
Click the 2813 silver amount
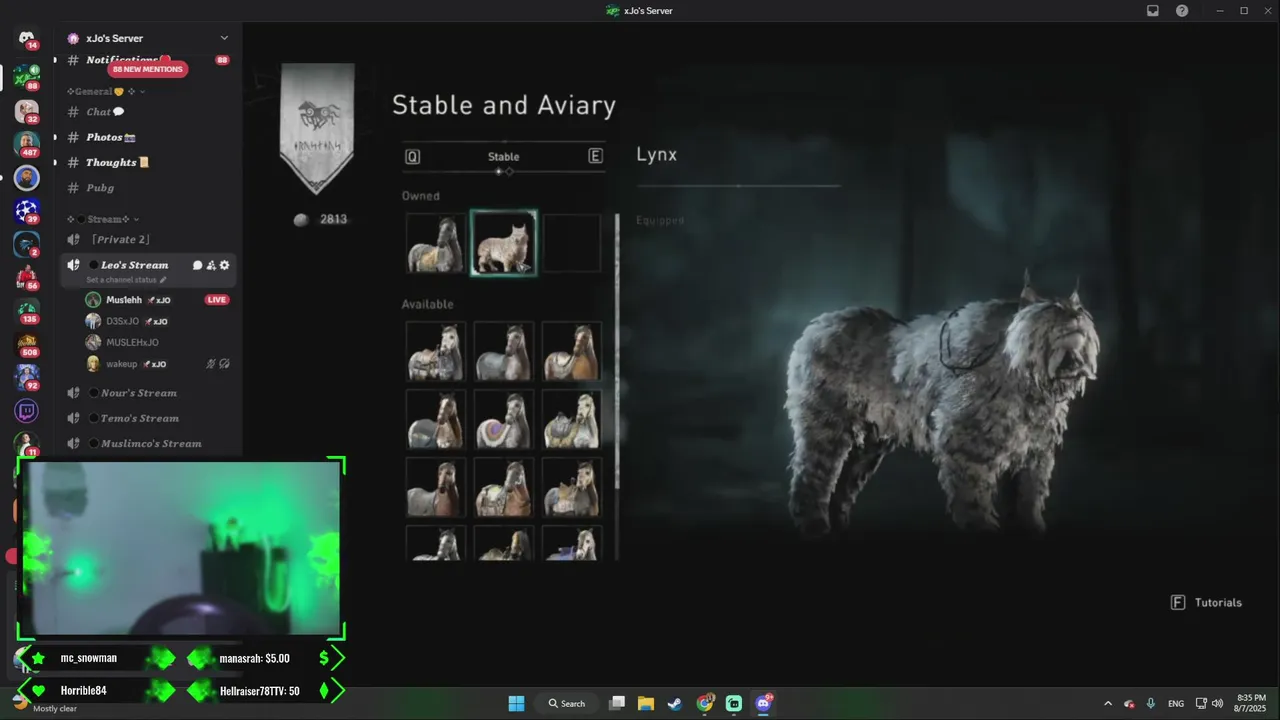(333, 220)
